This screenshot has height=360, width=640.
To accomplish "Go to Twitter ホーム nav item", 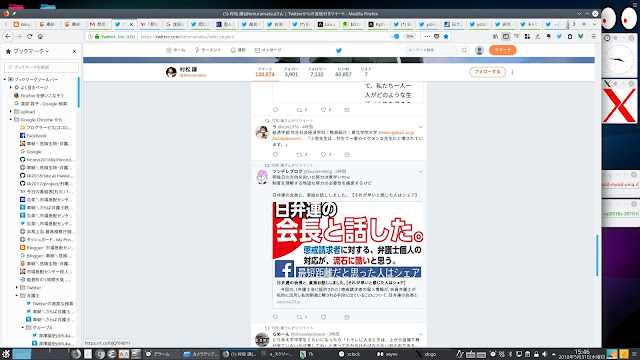I will (176, 50).
